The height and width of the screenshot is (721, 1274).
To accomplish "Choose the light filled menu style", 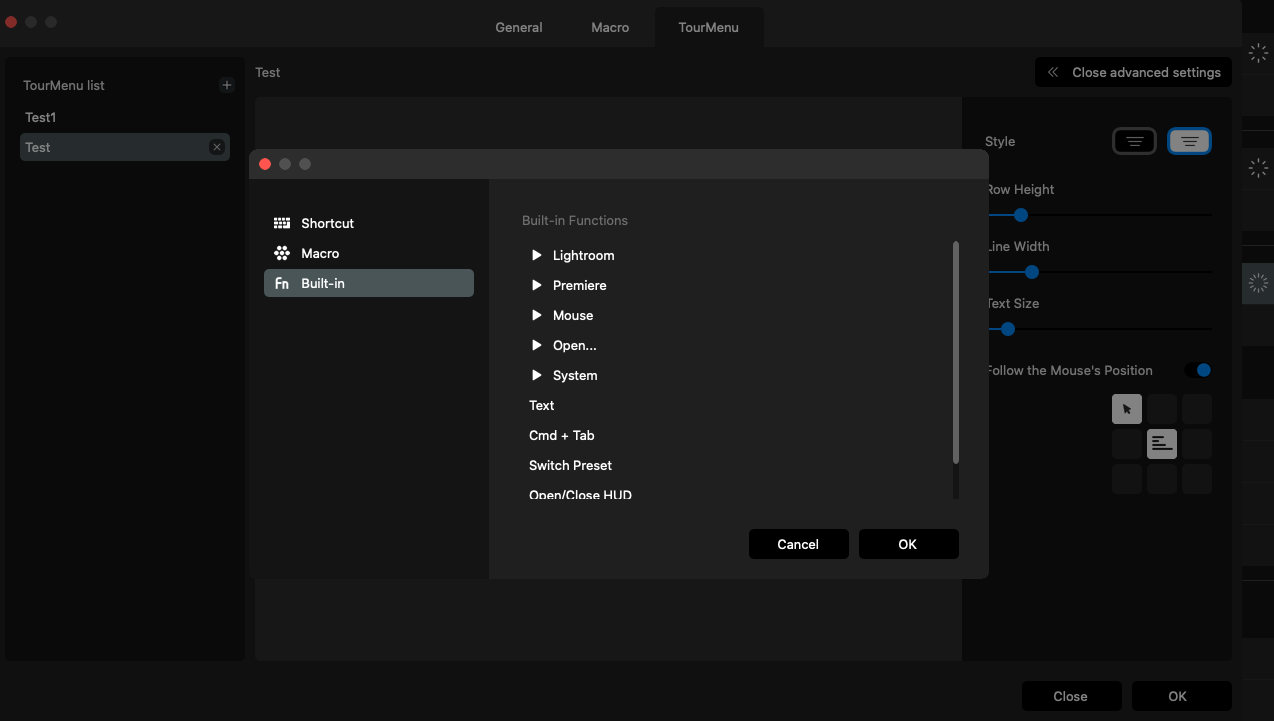I will tap(1189, 142).
